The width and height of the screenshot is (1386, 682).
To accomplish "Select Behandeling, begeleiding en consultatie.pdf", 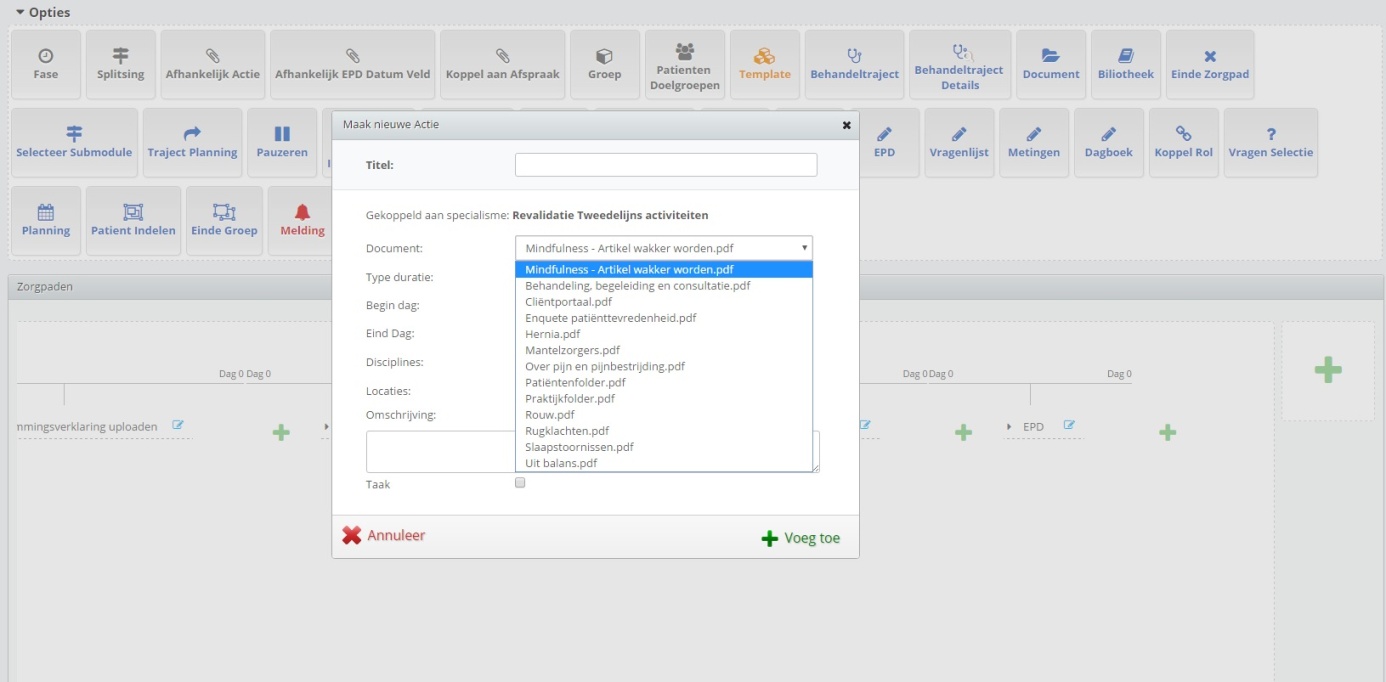I will pos(664,285).
